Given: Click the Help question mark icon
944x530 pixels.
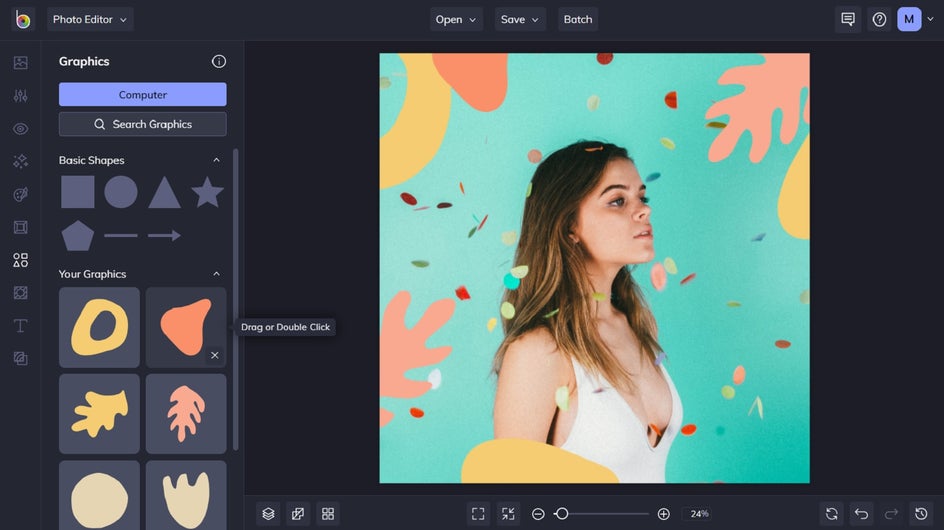Looking at the screenshot, I should click(x=879, y=19).
